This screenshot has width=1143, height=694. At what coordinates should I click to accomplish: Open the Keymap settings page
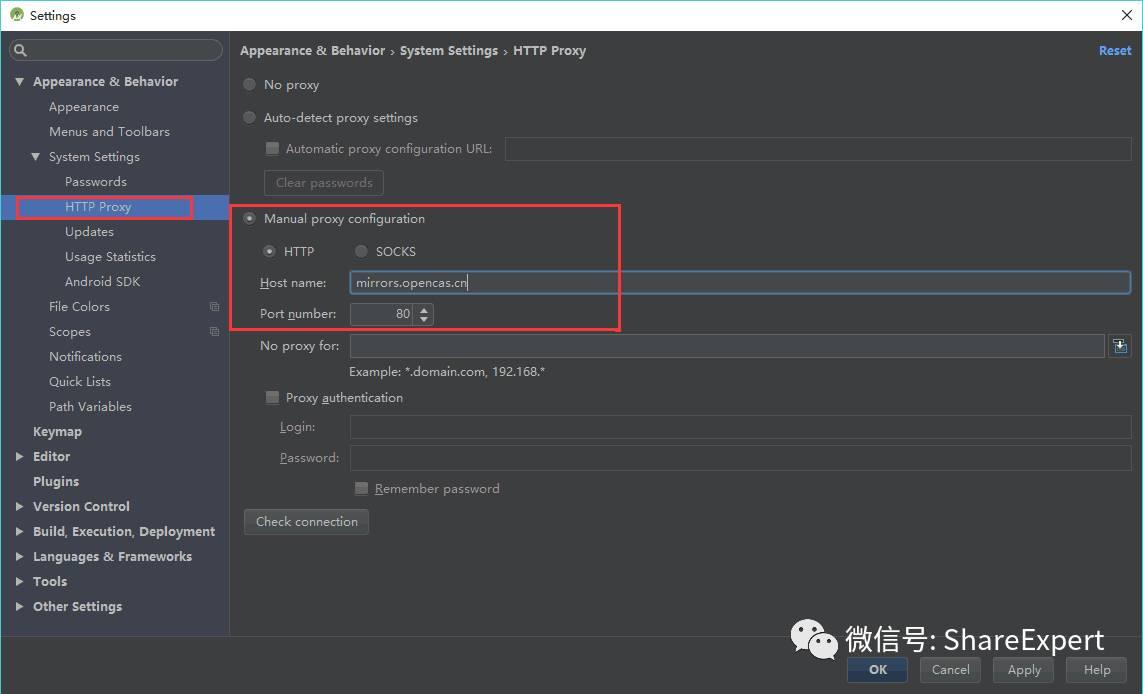pyautogui.click(x=57, y=432)
